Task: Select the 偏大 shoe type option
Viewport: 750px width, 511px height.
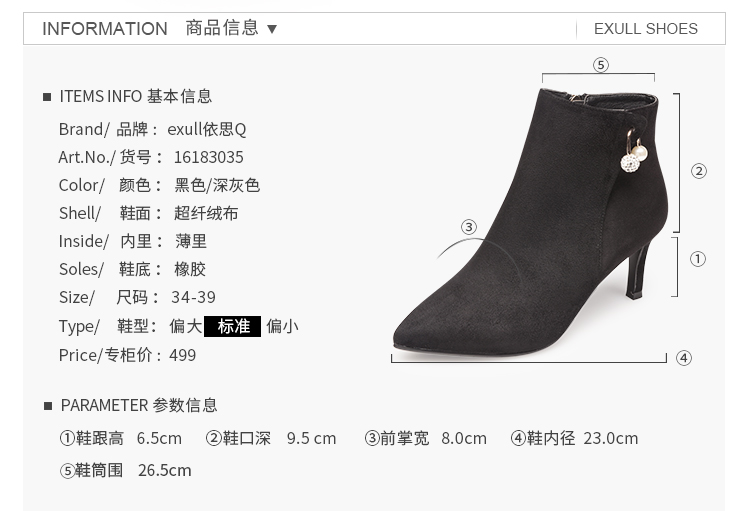Action: (186, 326)
